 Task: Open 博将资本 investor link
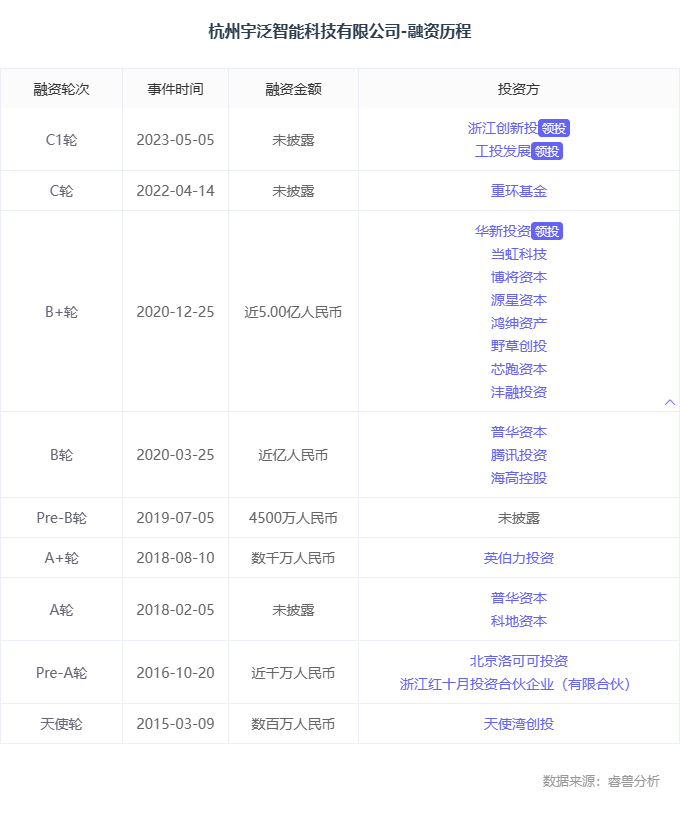click(x=518, y=277)
